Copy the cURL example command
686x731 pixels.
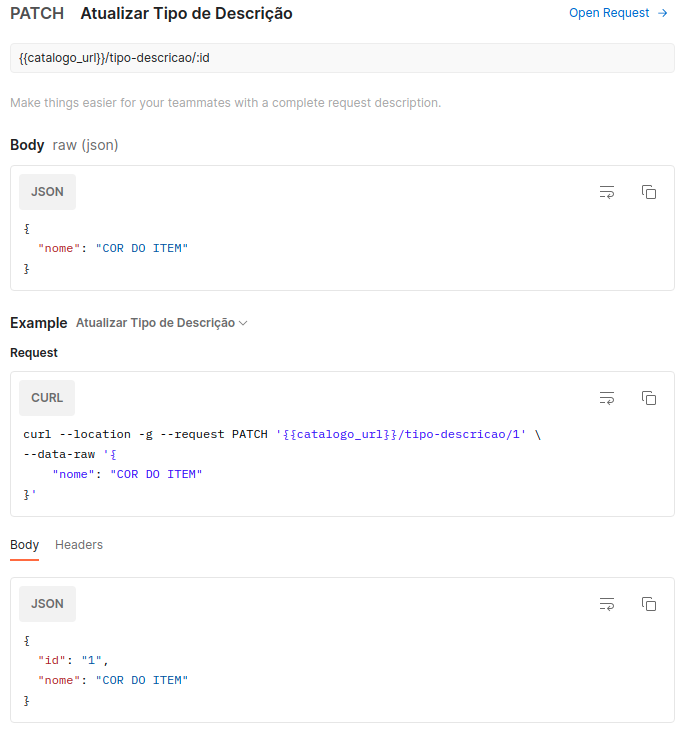649,398
